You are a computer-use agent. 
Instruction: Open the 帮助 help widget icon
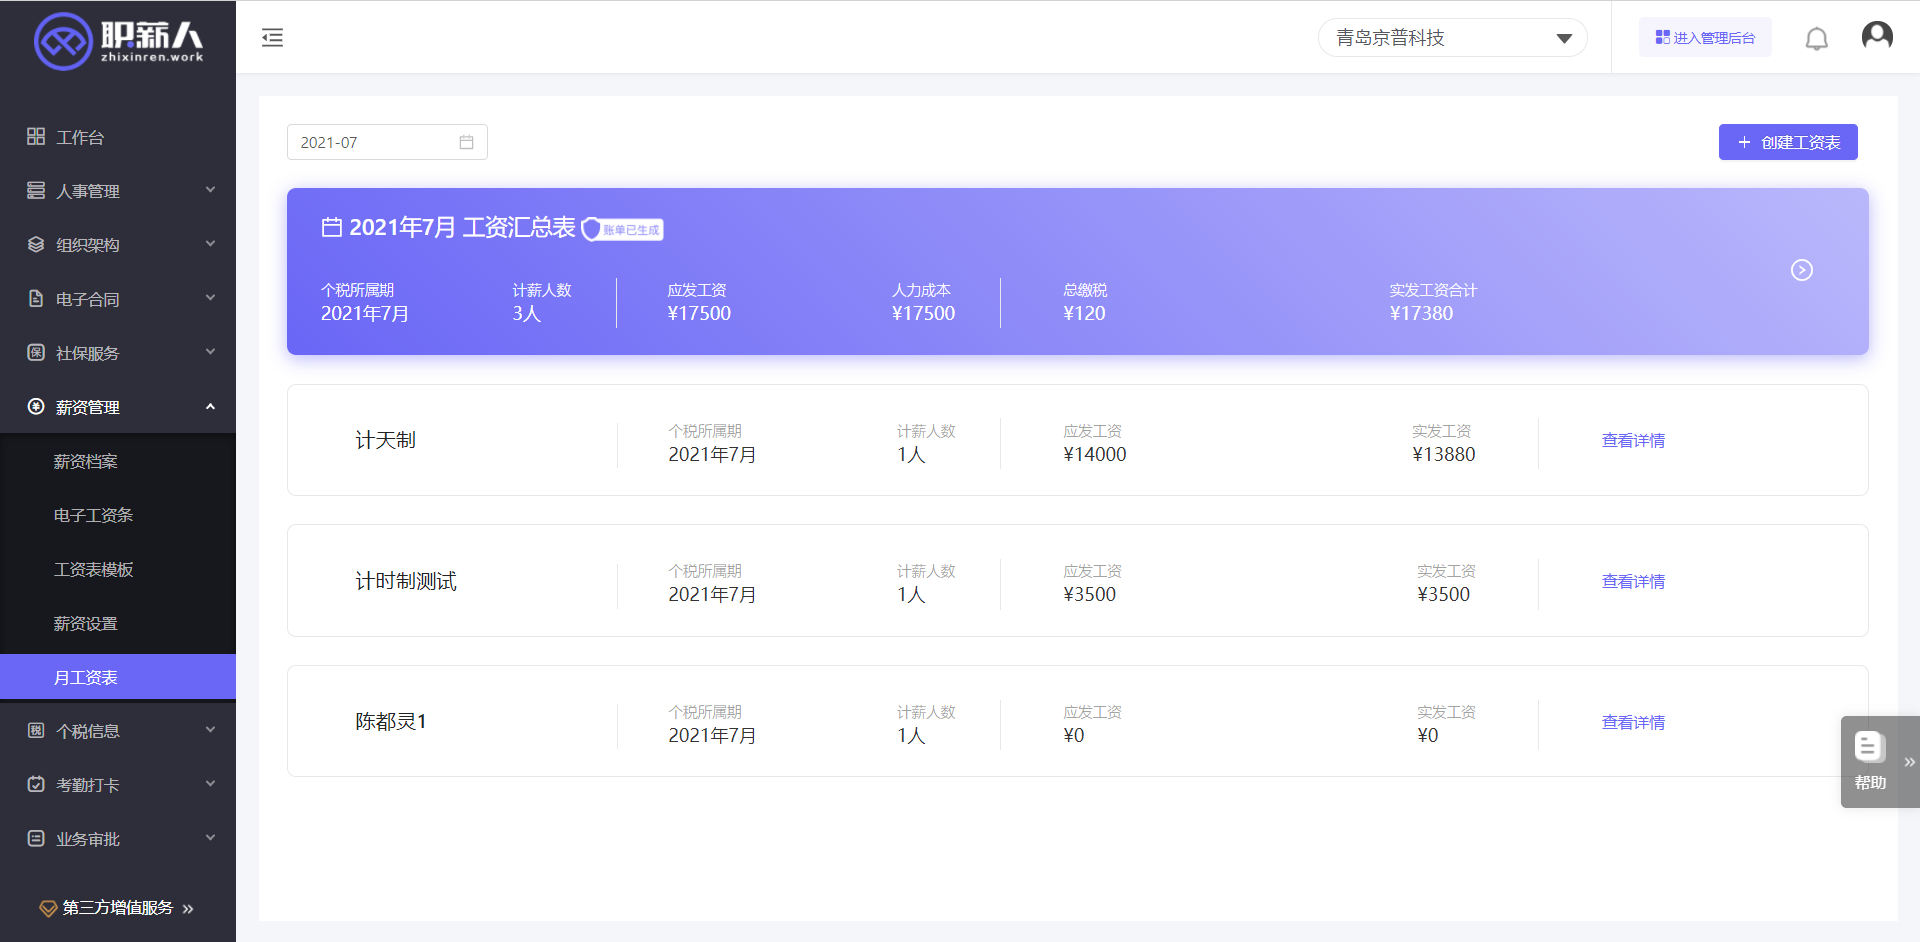pos(1869,747)
